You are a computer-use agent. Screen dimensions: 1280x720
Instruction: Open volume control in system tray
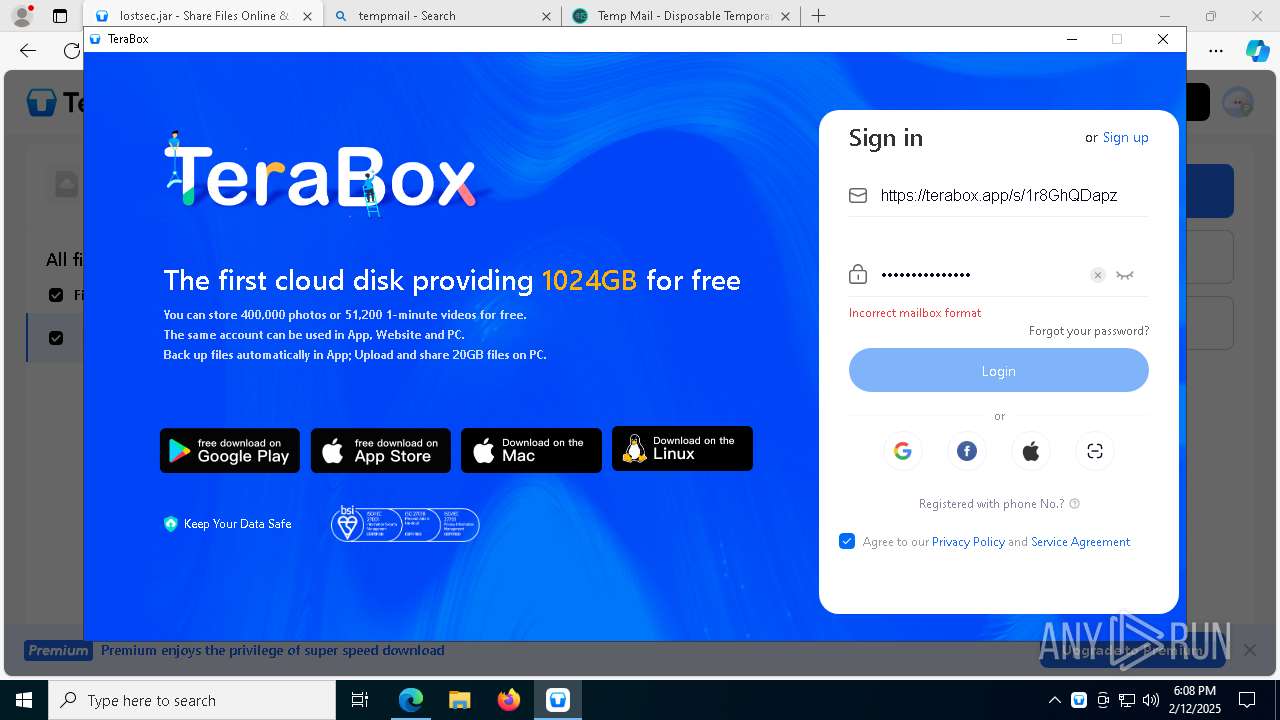[1151, 700]
